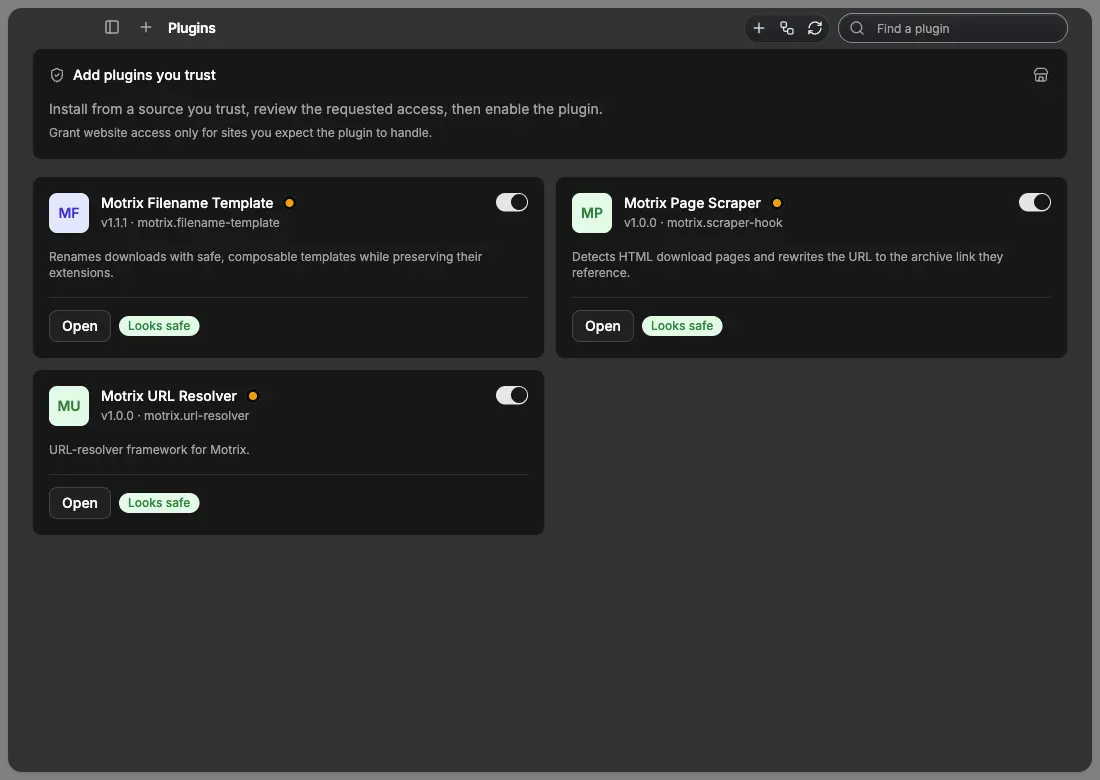Click the MU plugin avatar
This screenshot has height=780, width=1100.
[69, 406]
